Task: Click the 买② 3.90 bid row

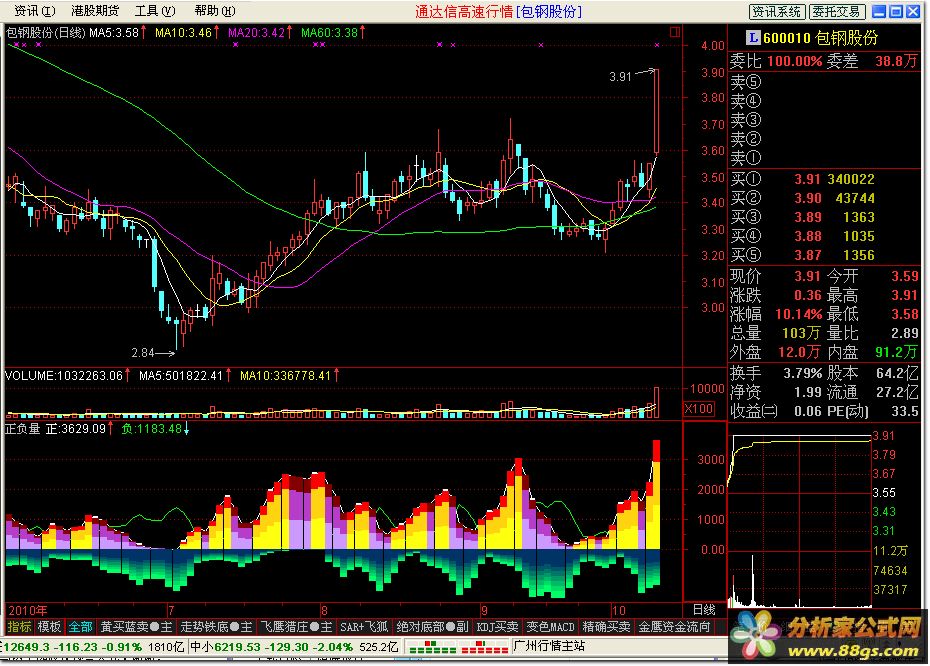Action: pos(824,198)
